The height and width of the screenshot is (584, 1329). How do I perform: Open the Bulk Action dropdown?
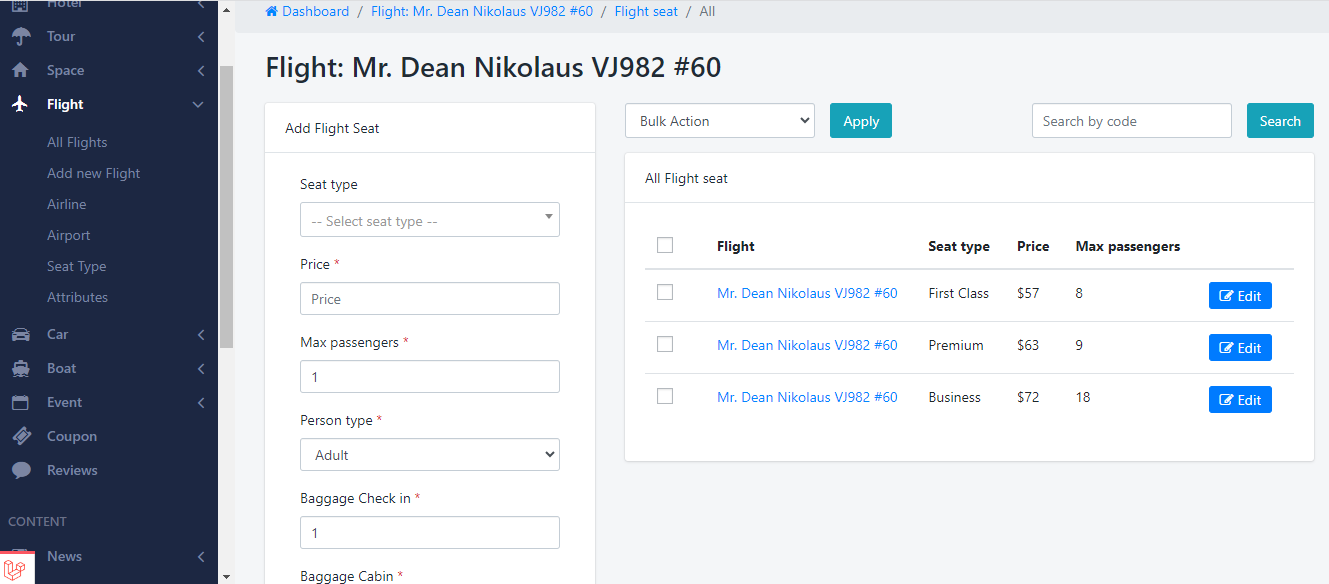point(720,121)
